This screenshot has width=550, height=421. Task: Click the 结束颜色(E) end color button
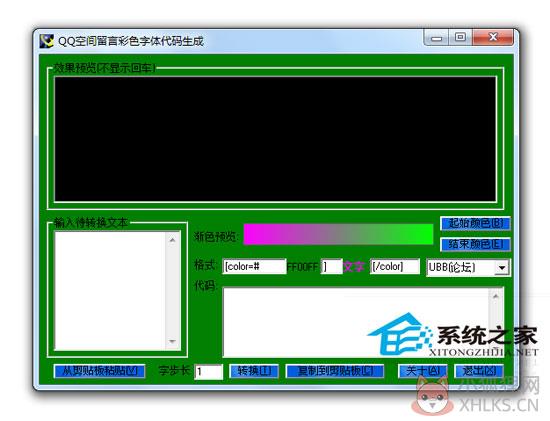point(475,244)
